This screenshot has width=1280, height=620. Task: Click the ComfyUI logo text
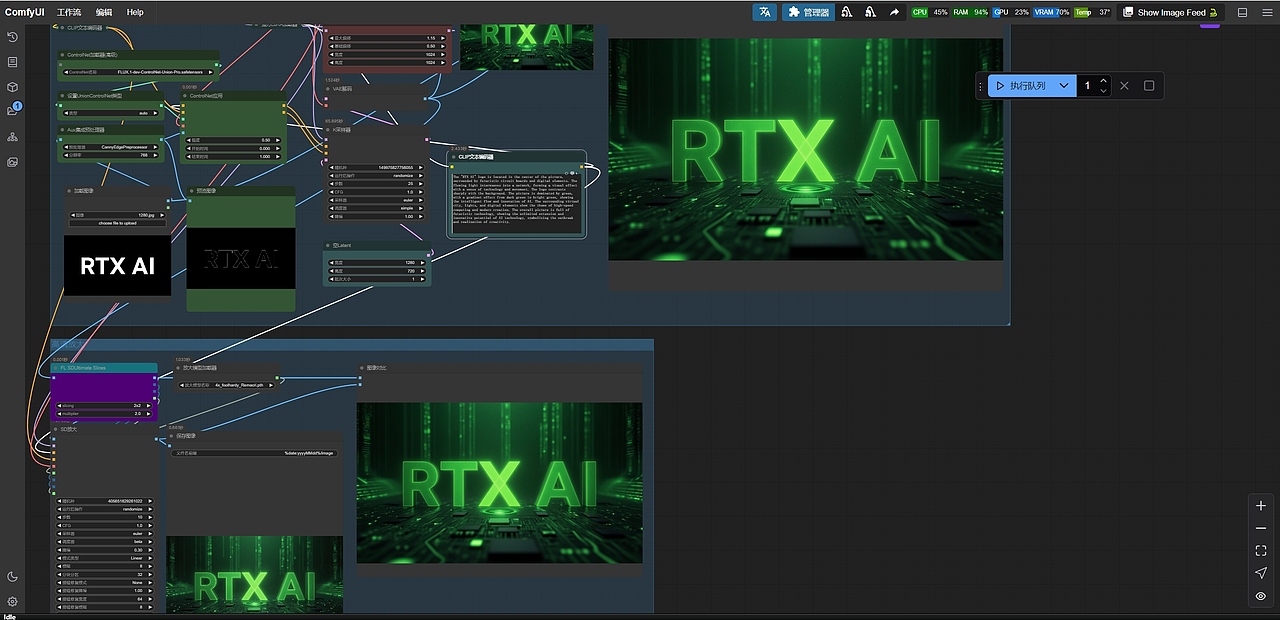point(24,12)
